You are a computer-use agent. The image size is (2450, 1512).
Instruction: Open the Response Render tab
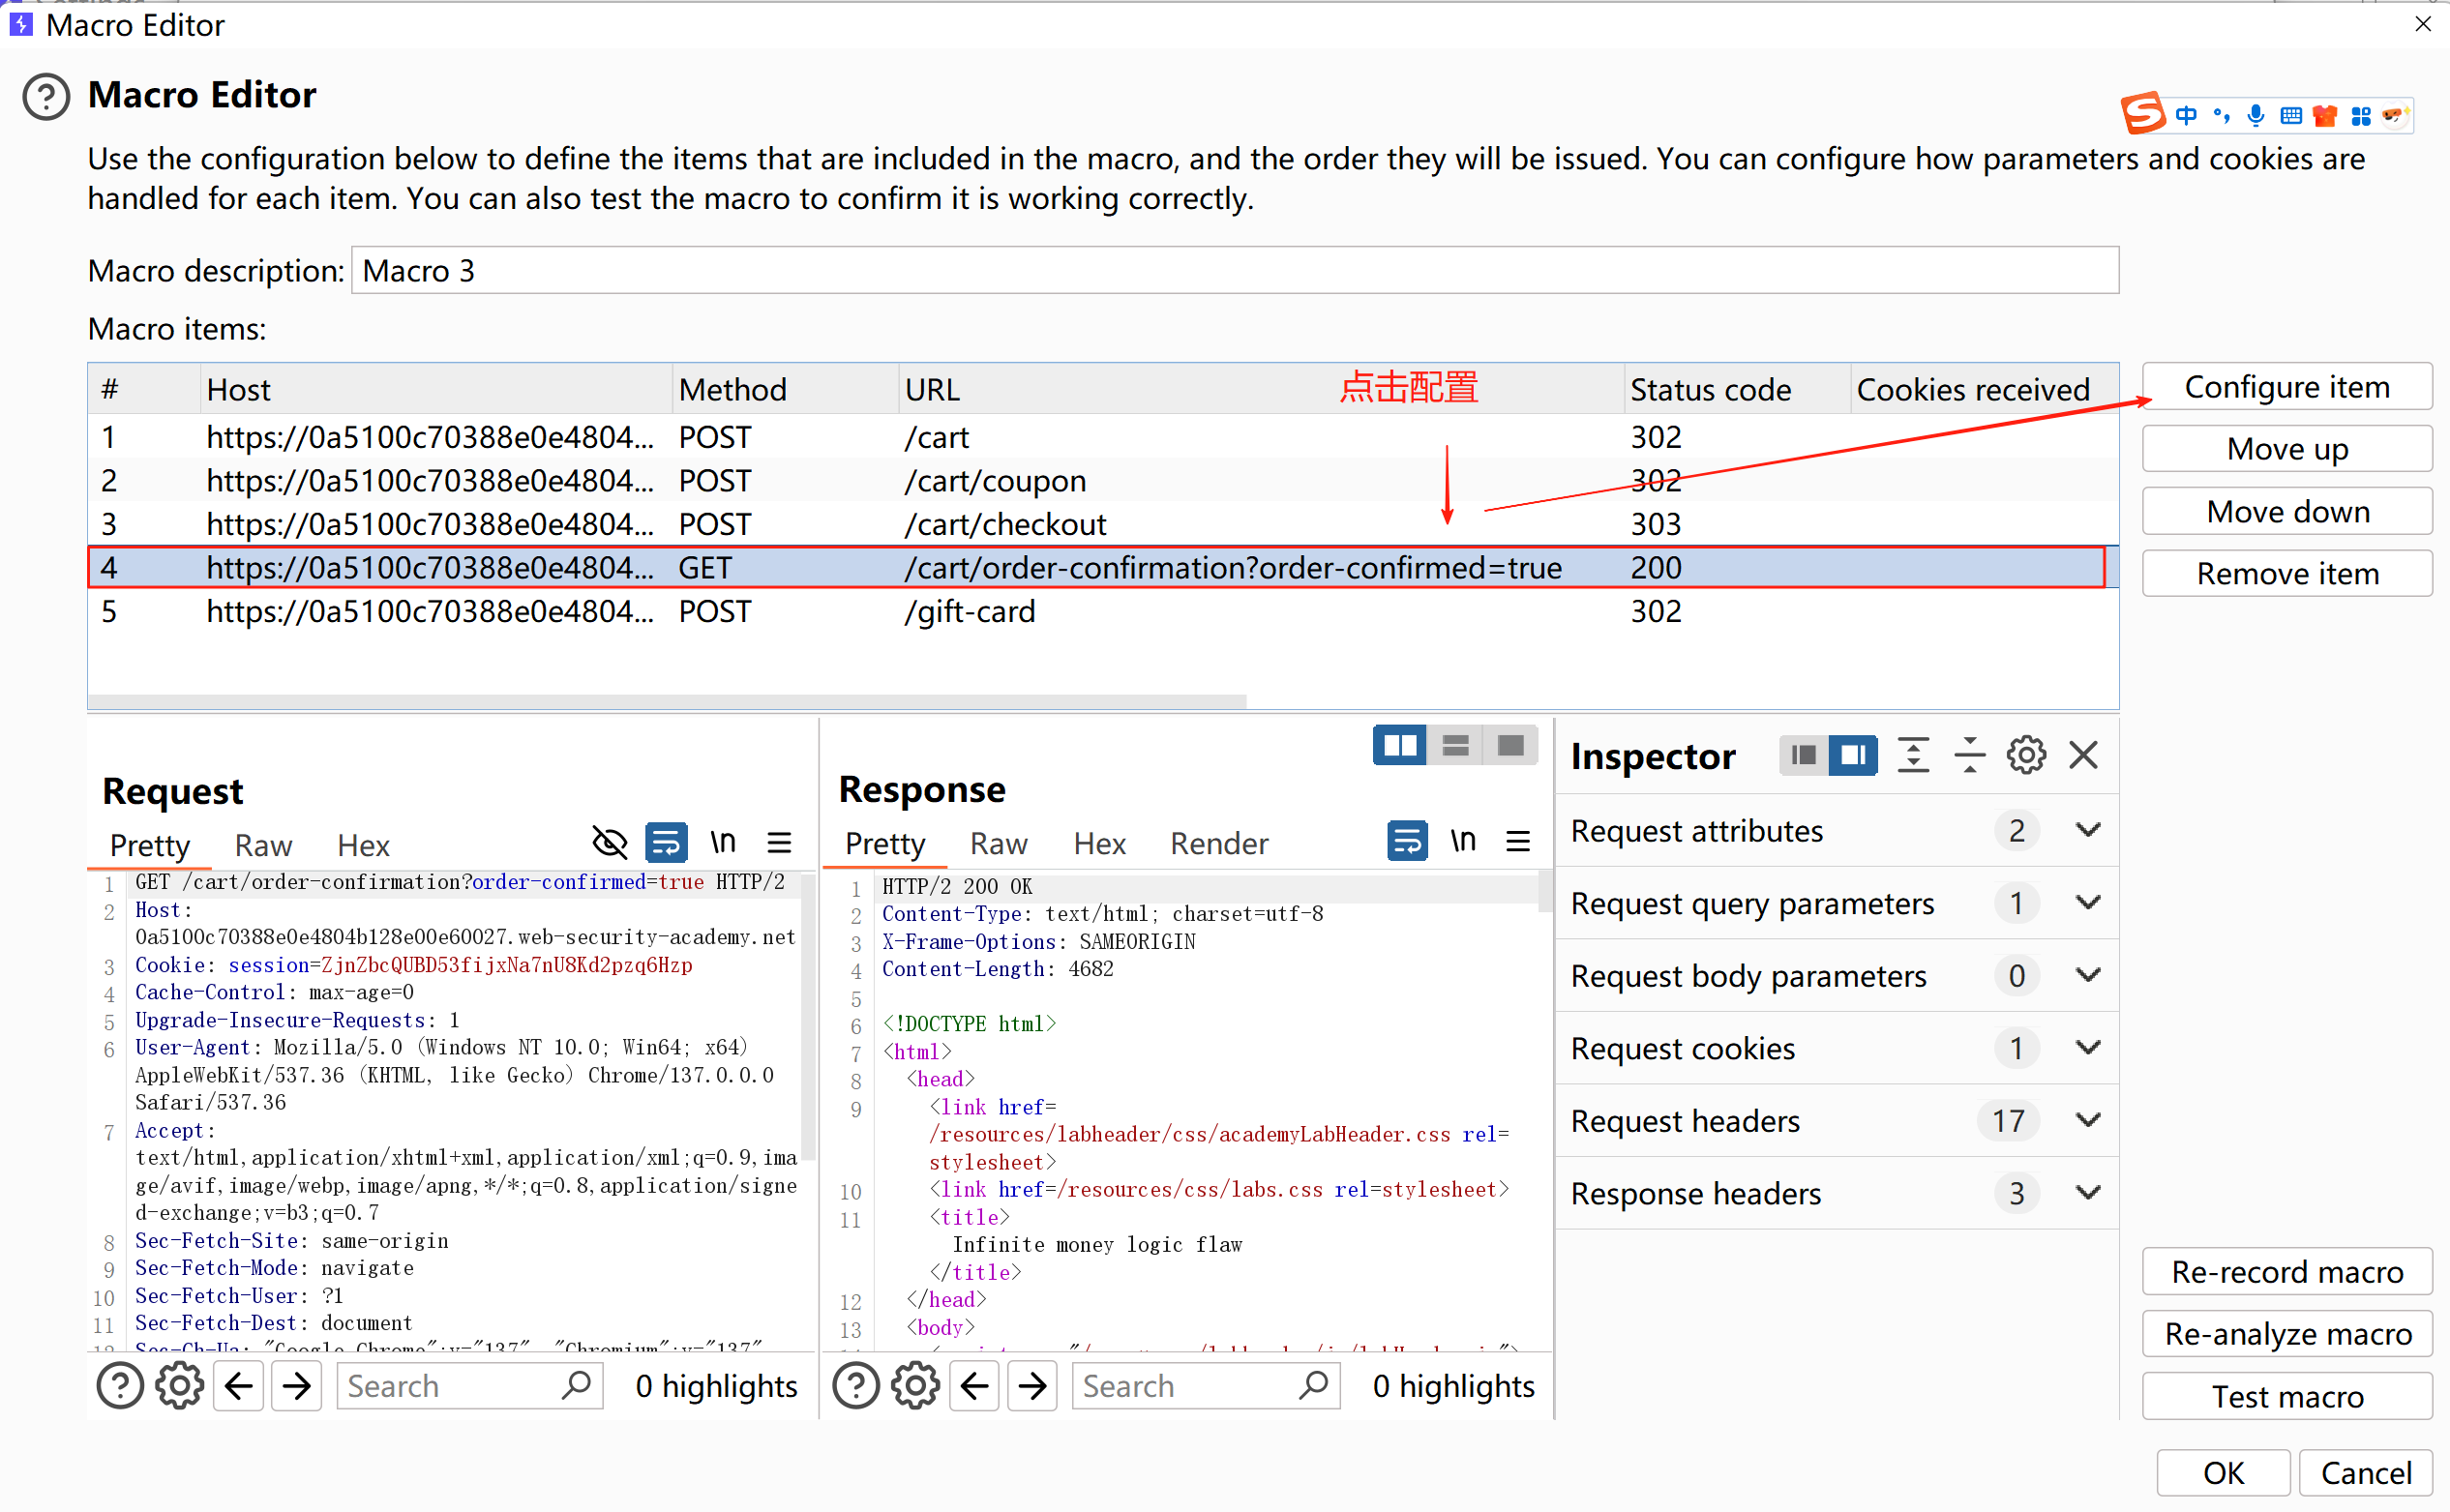click(1219, 844)
